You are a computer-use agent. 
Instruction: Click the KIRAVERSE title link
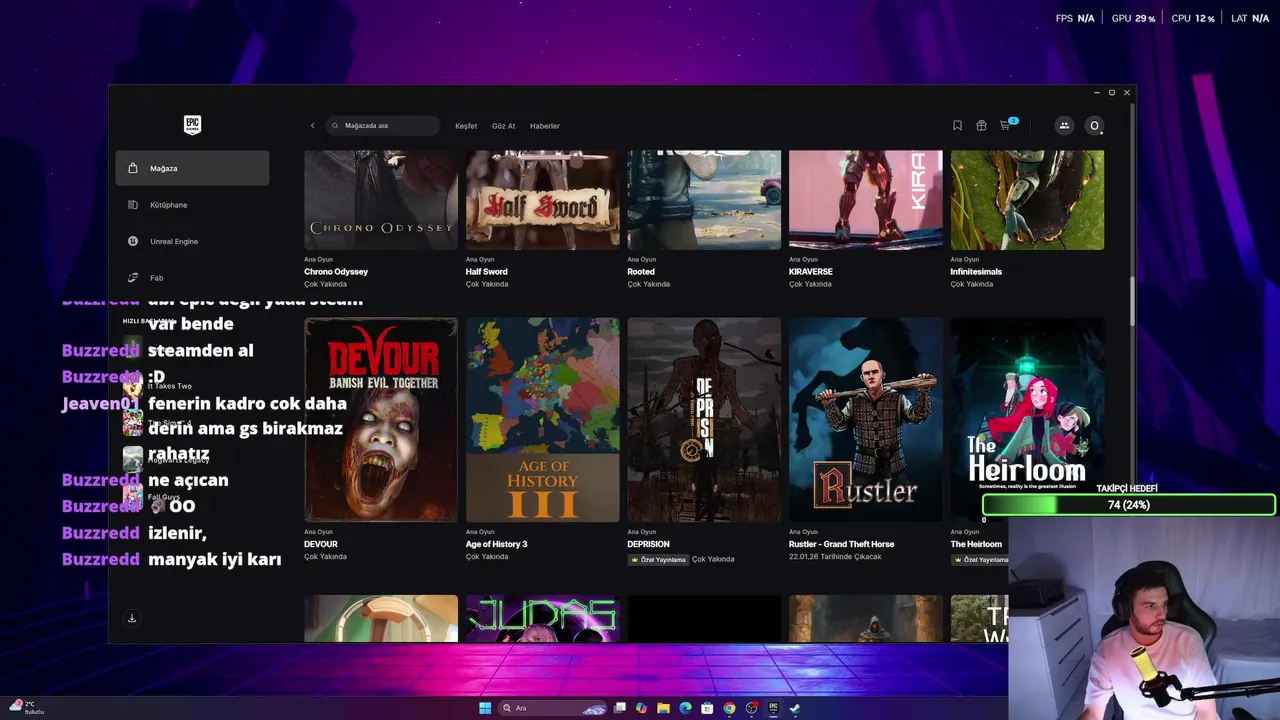(x=811, y=272)
